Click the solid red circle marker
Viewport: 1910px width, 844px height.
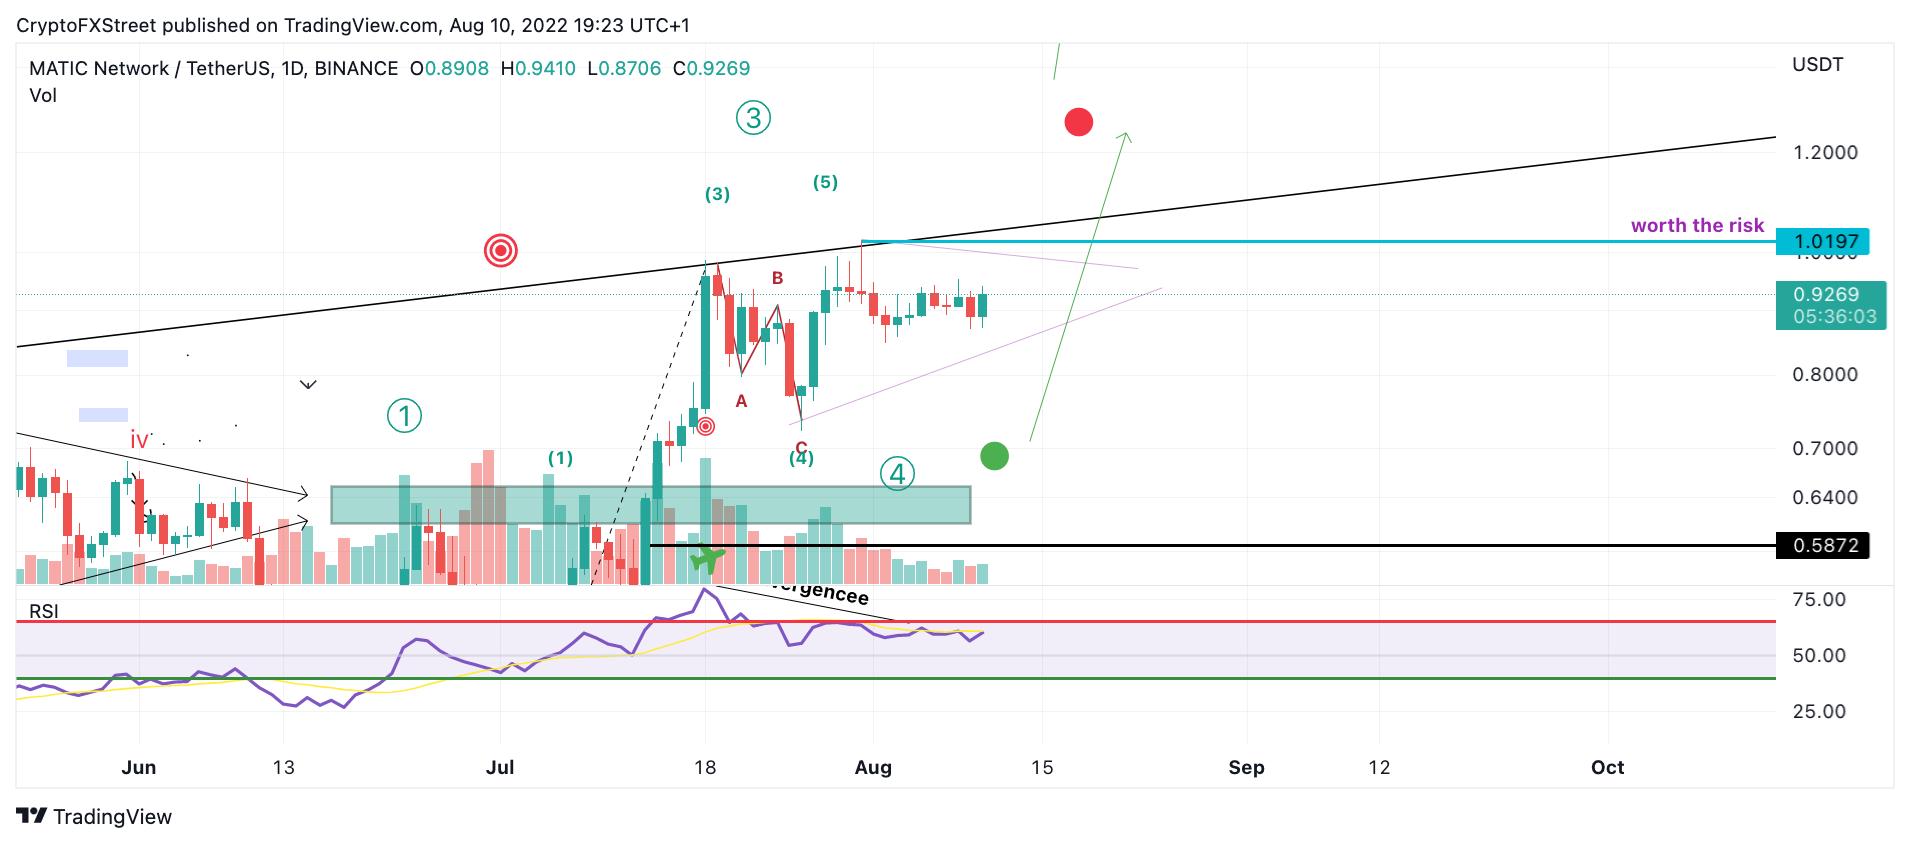[1079, 122]
